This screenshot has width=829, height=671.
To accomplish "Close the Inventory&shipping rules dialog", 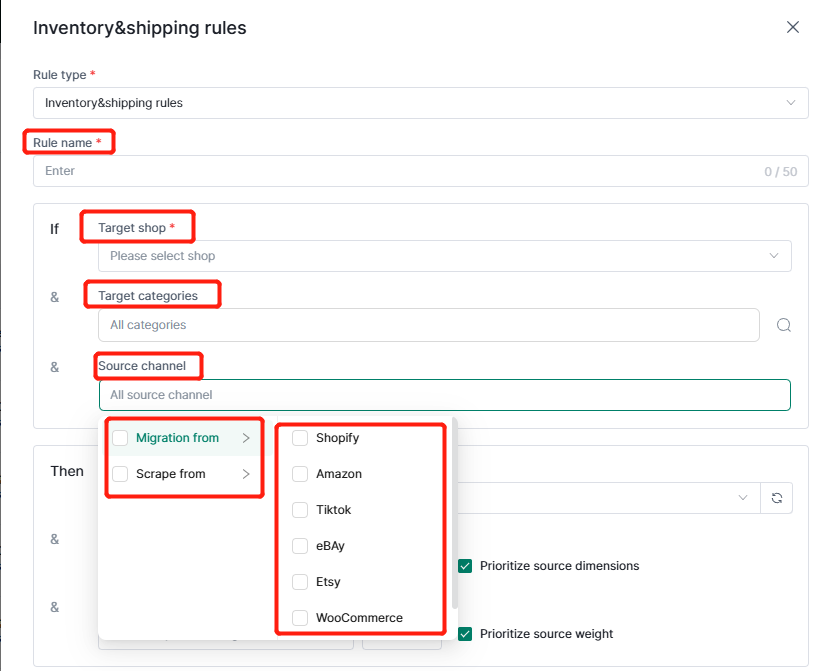I will pos(793,27).
